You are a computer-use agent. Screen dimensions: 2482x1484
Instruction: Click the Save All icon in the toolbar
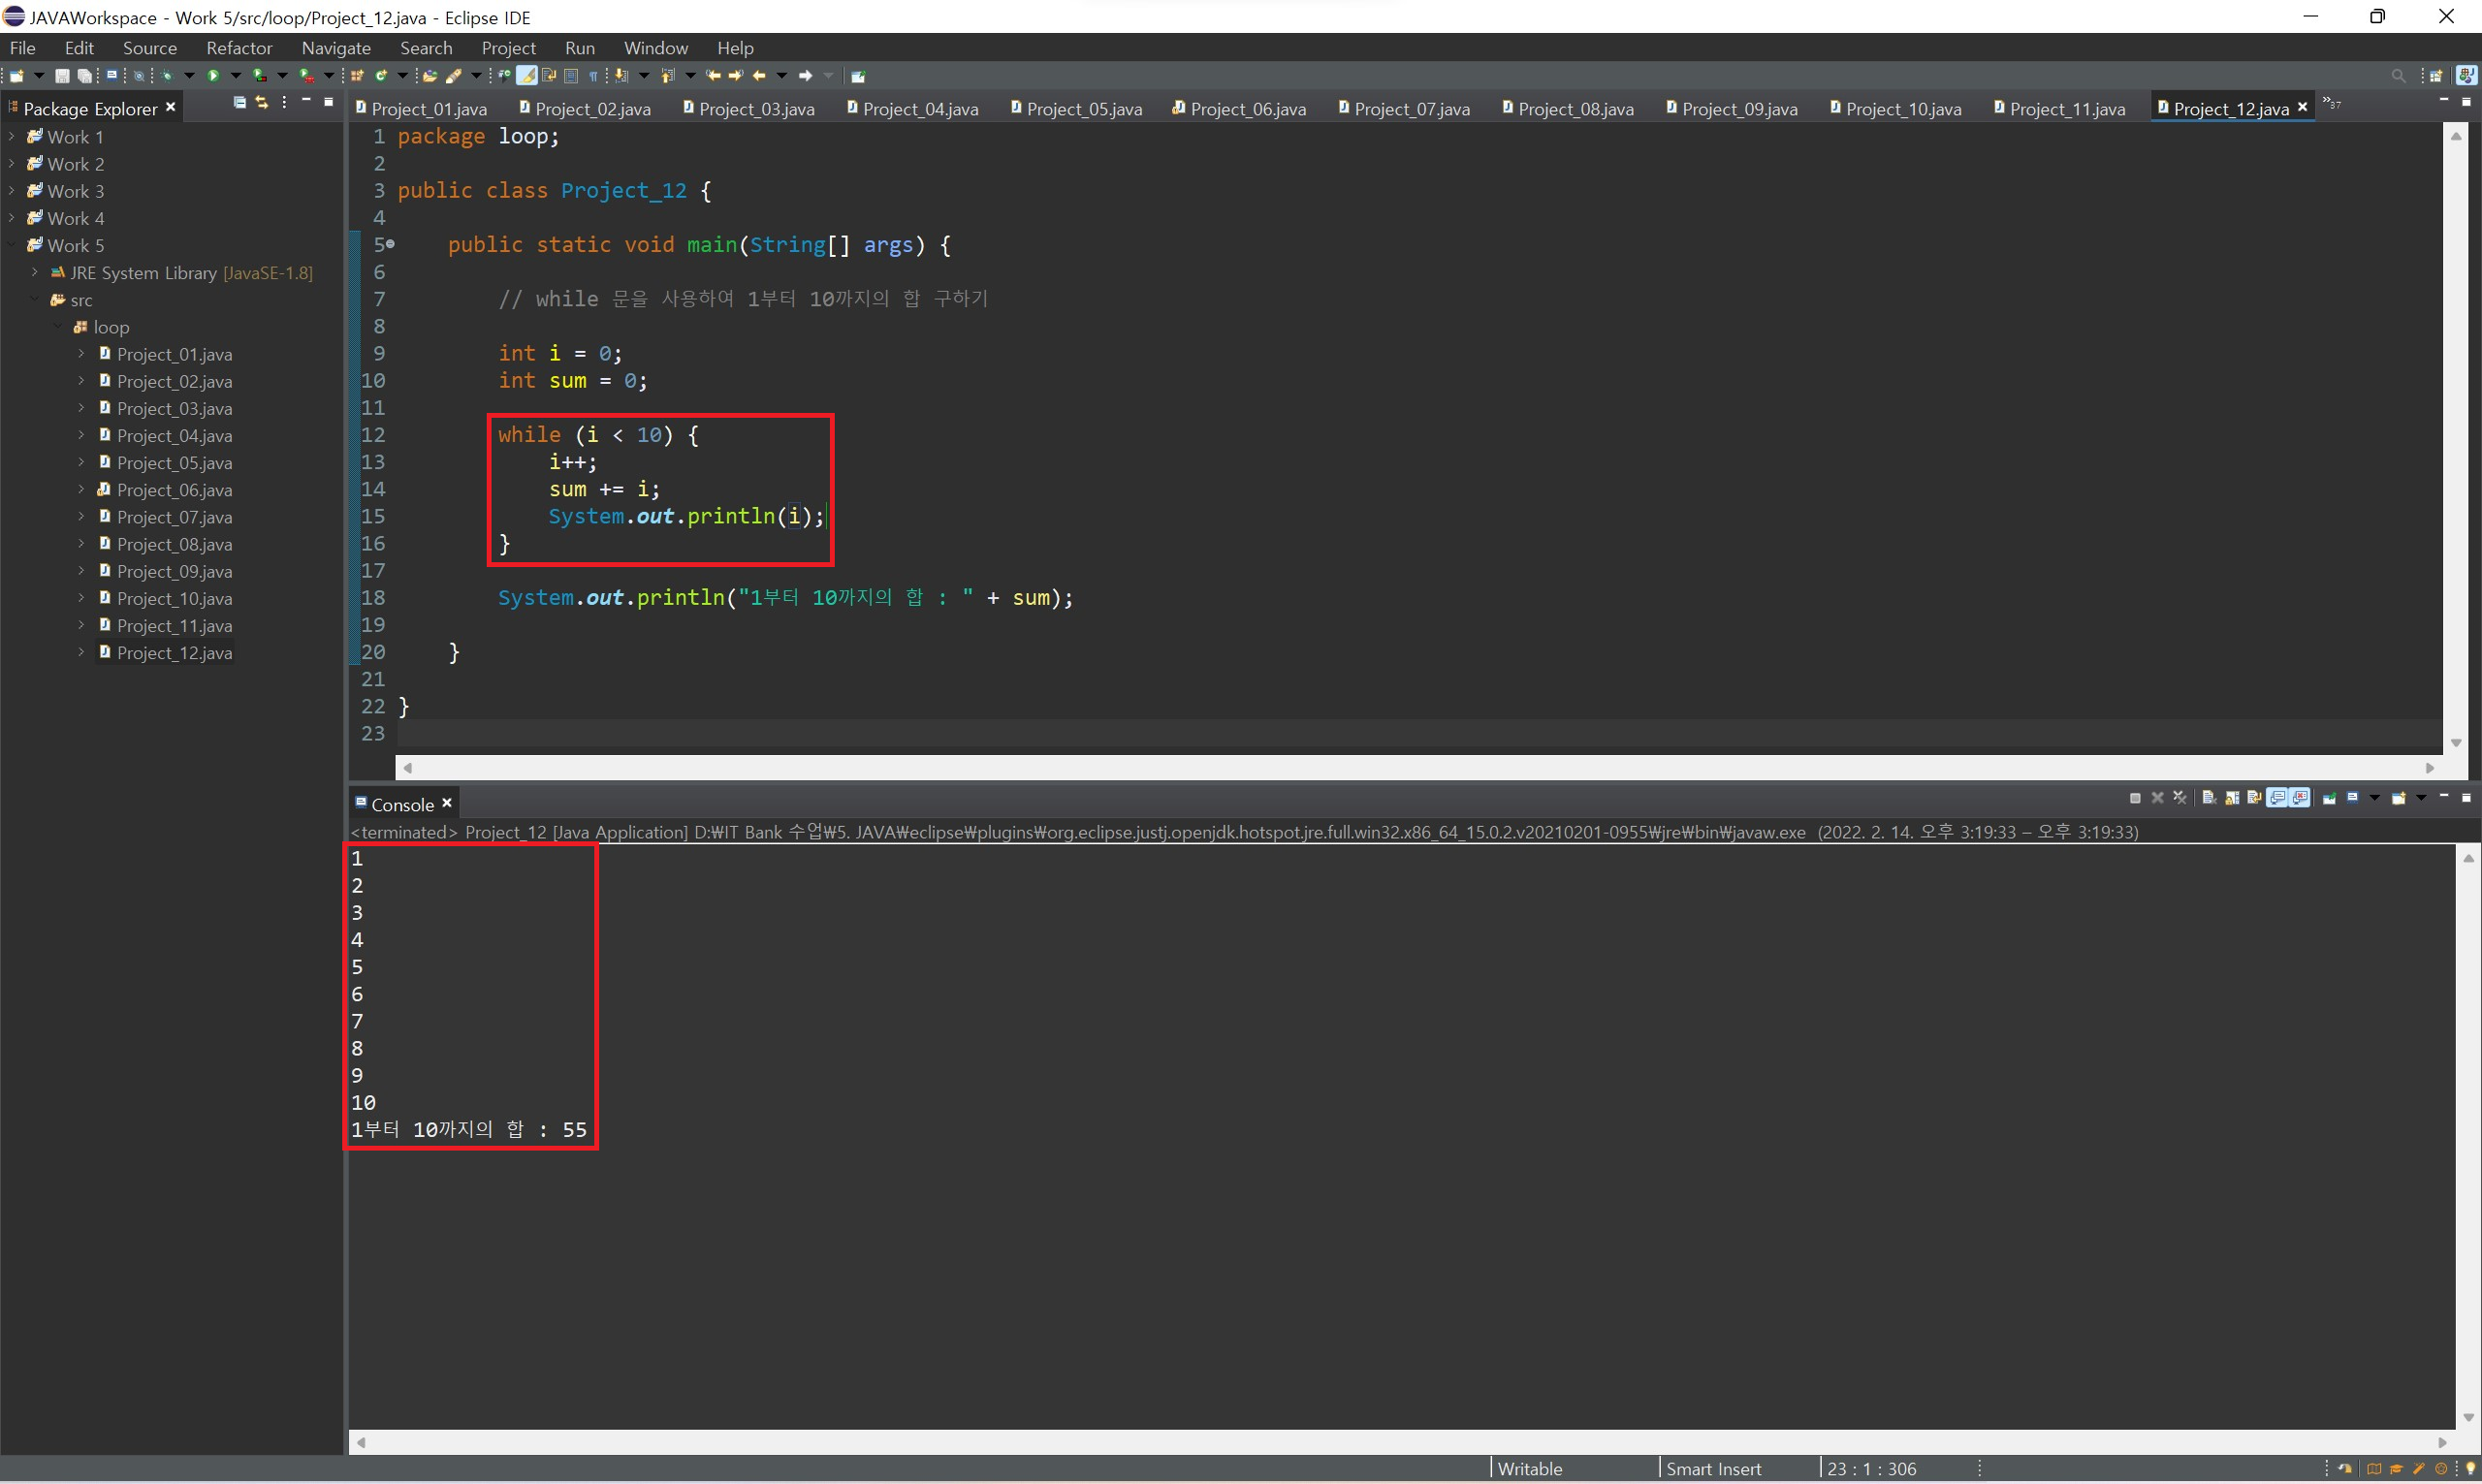85,76
